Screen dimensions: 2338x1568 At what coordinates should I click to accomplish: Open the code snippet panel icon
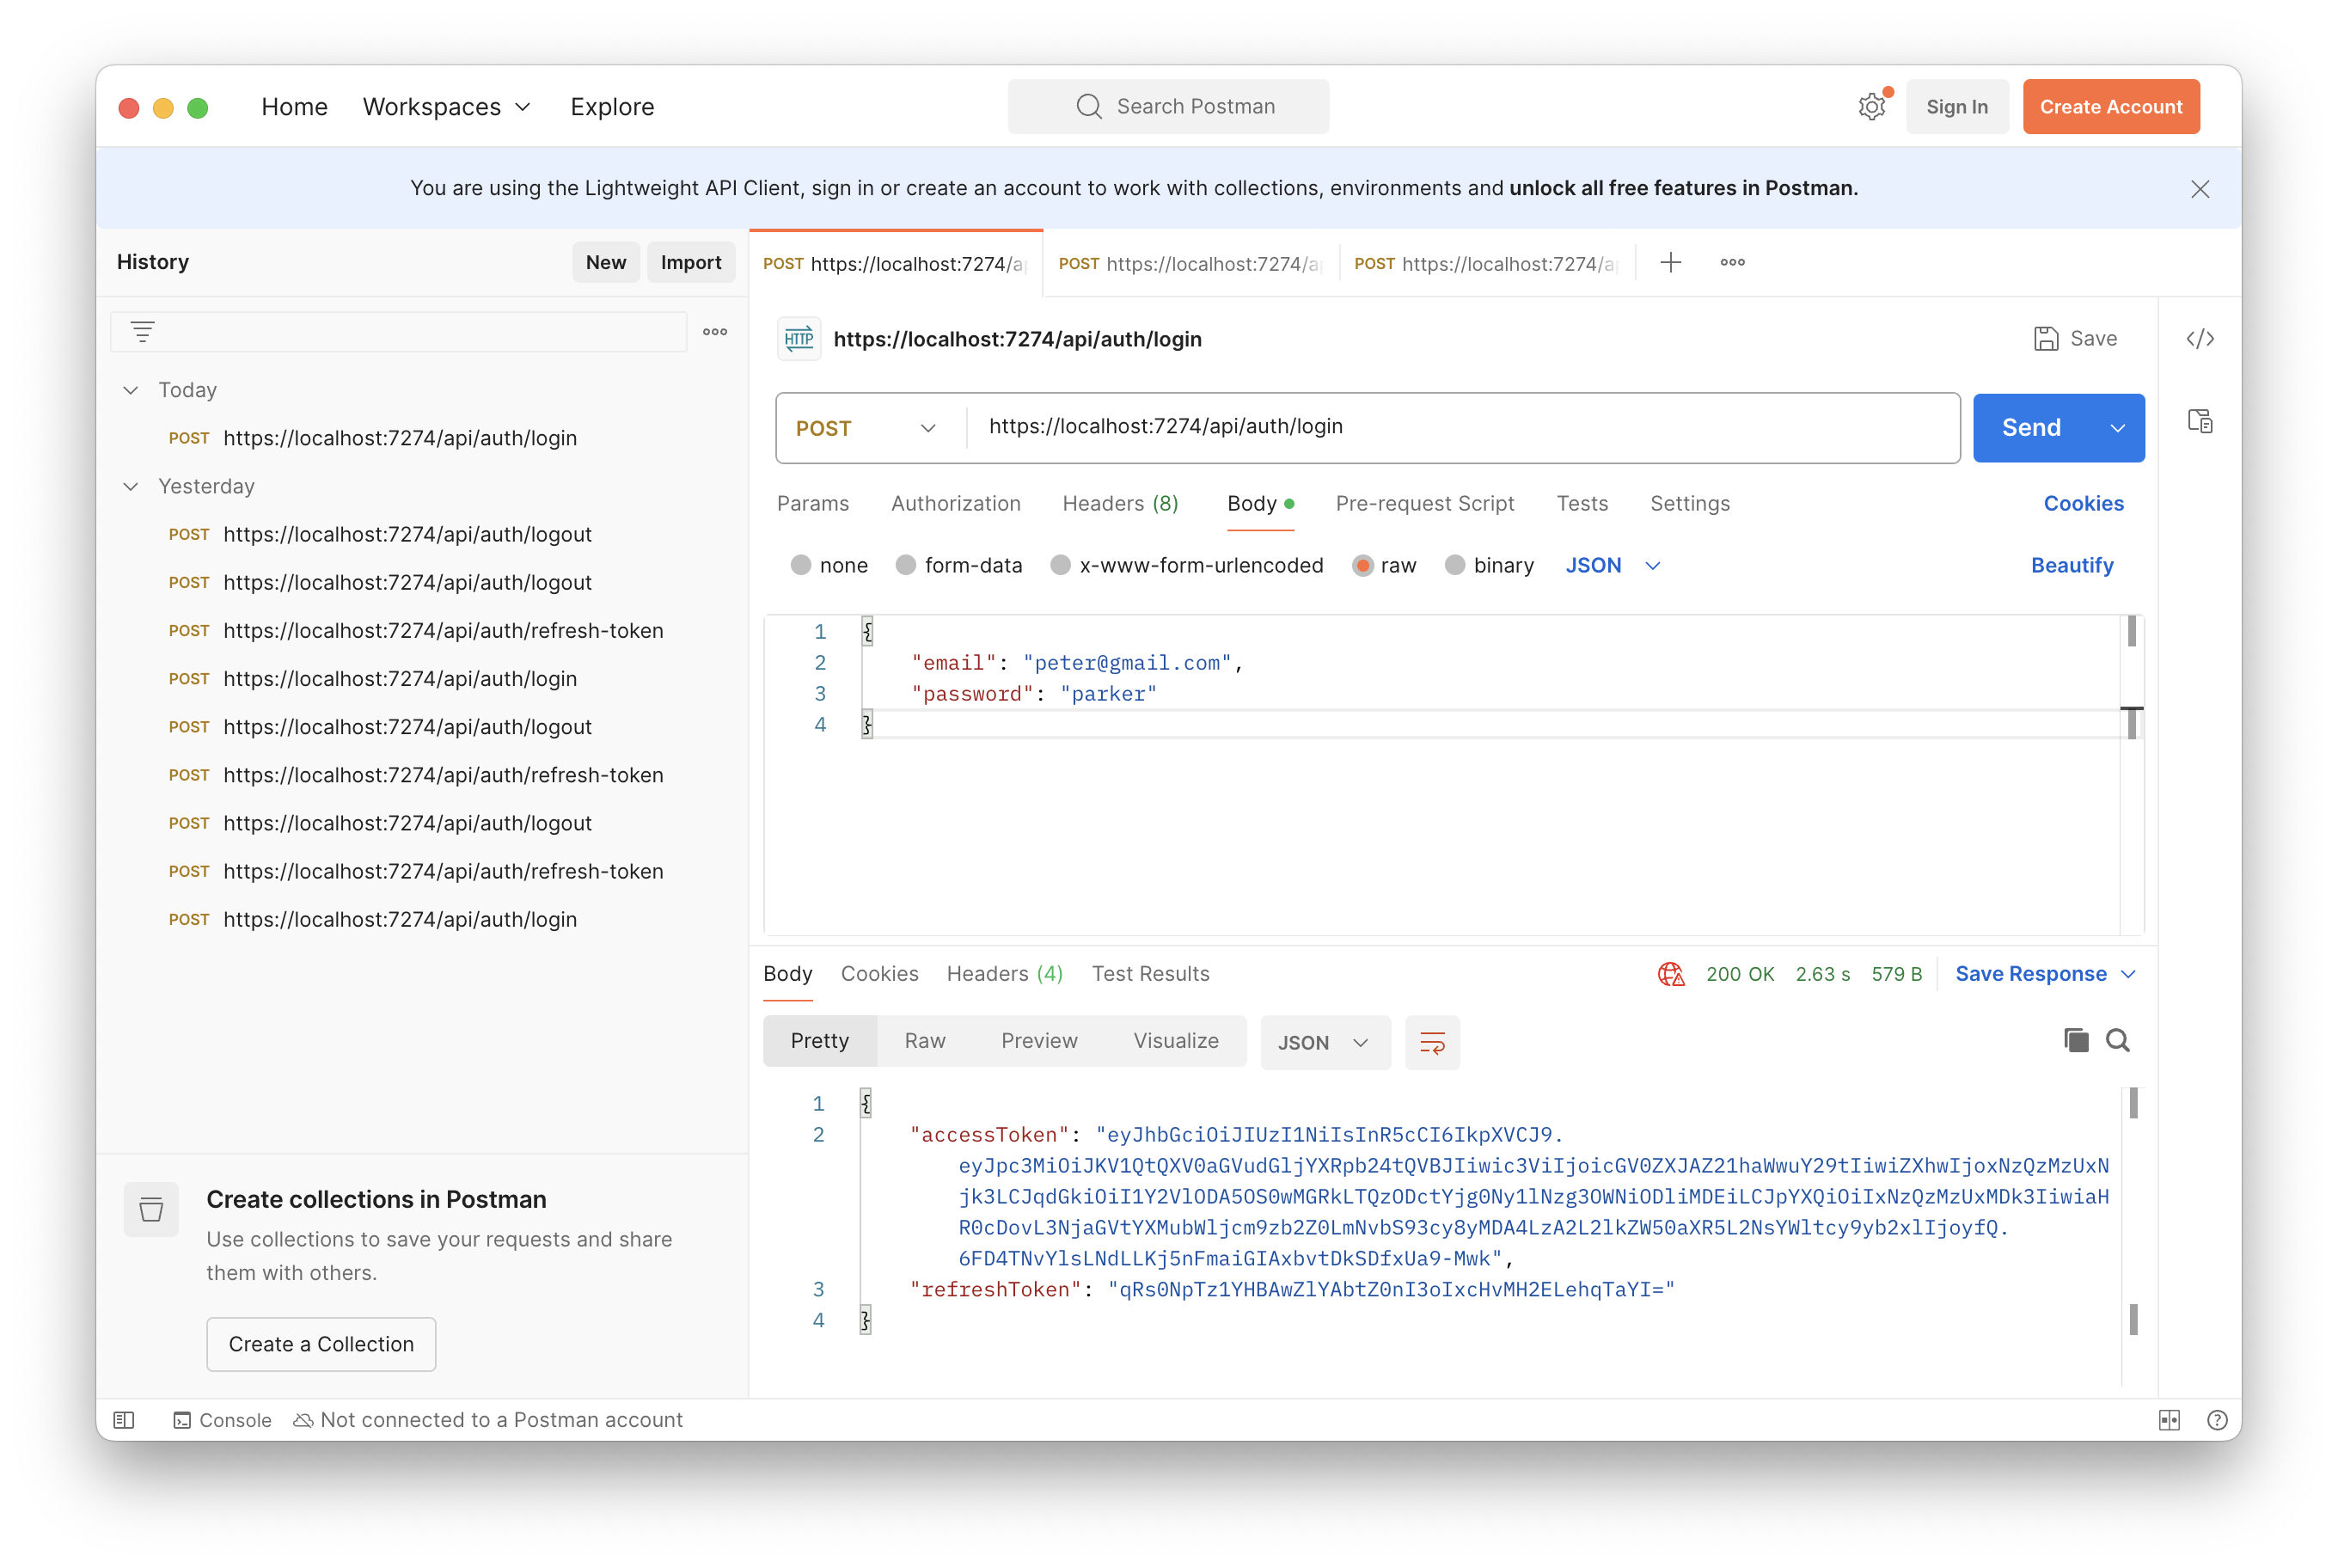pos(2200,339)
